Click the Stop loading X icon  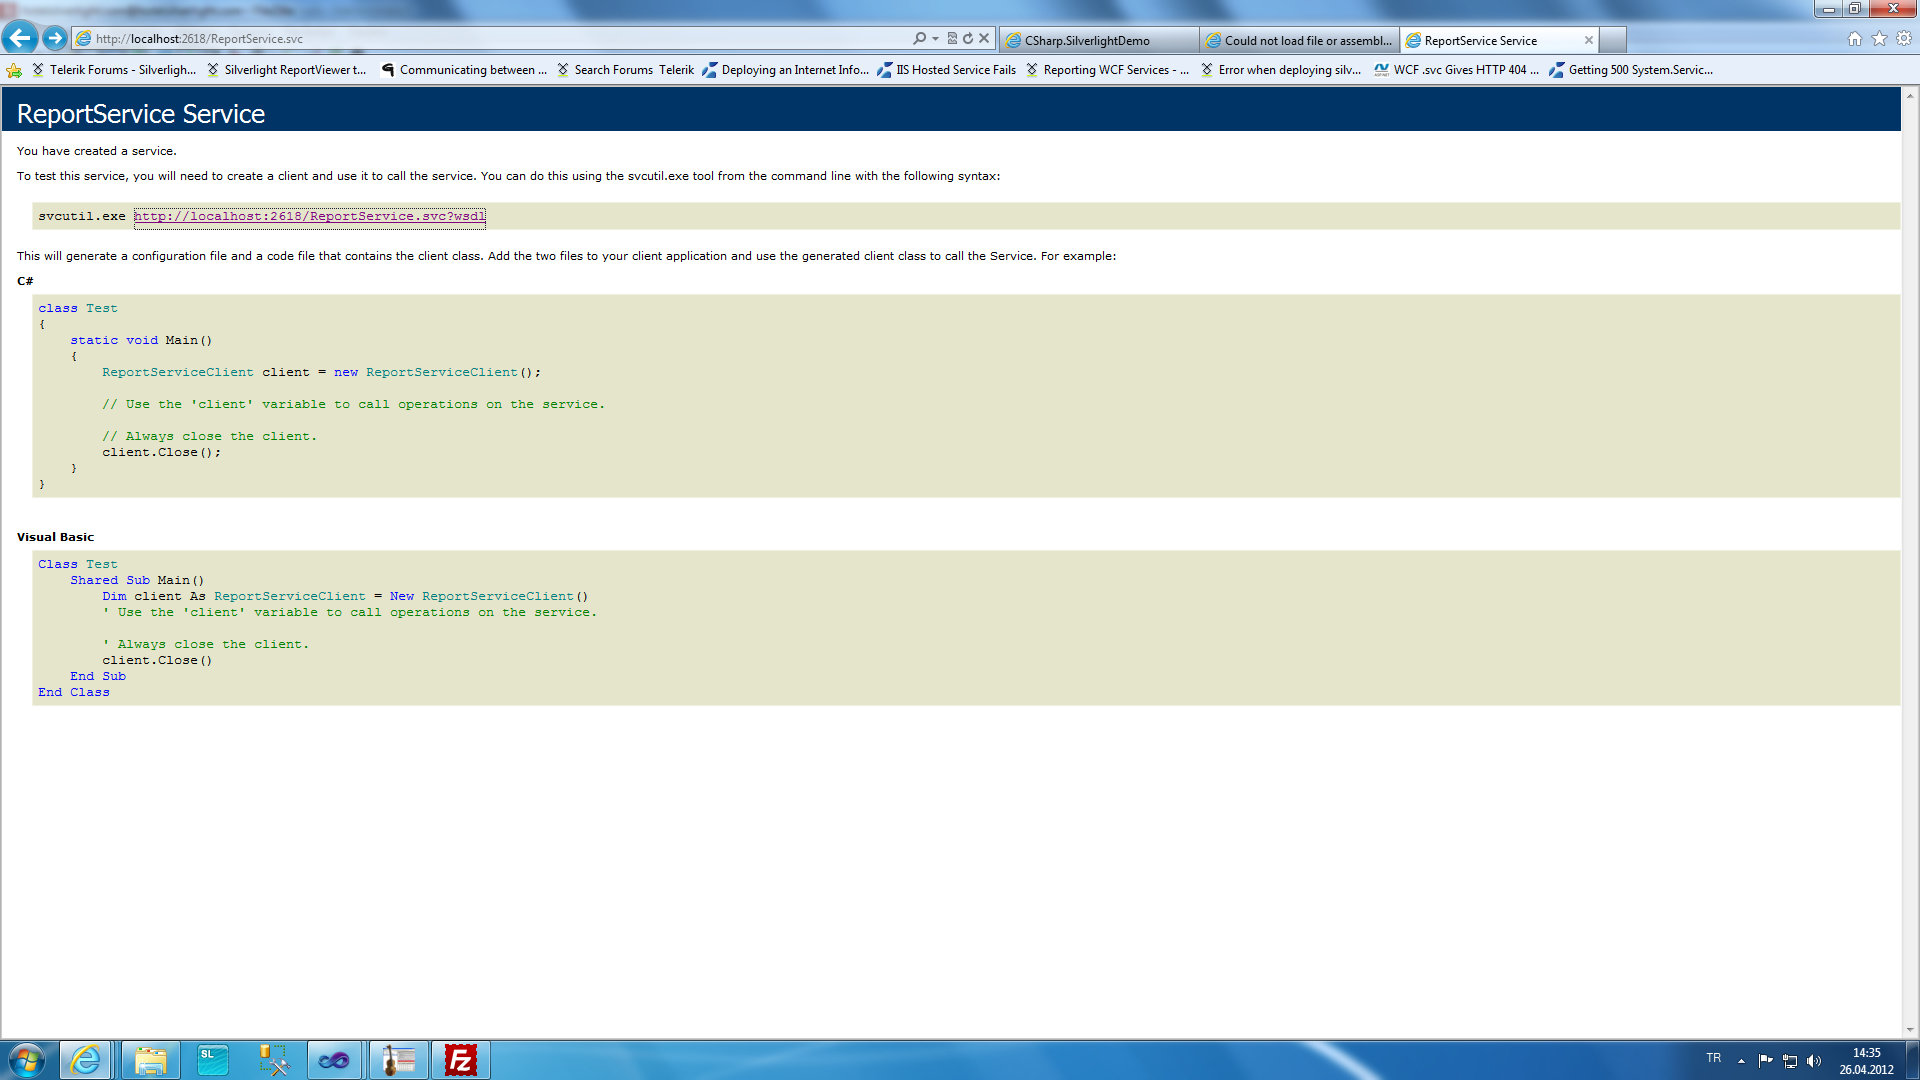(x=984, y=39)
